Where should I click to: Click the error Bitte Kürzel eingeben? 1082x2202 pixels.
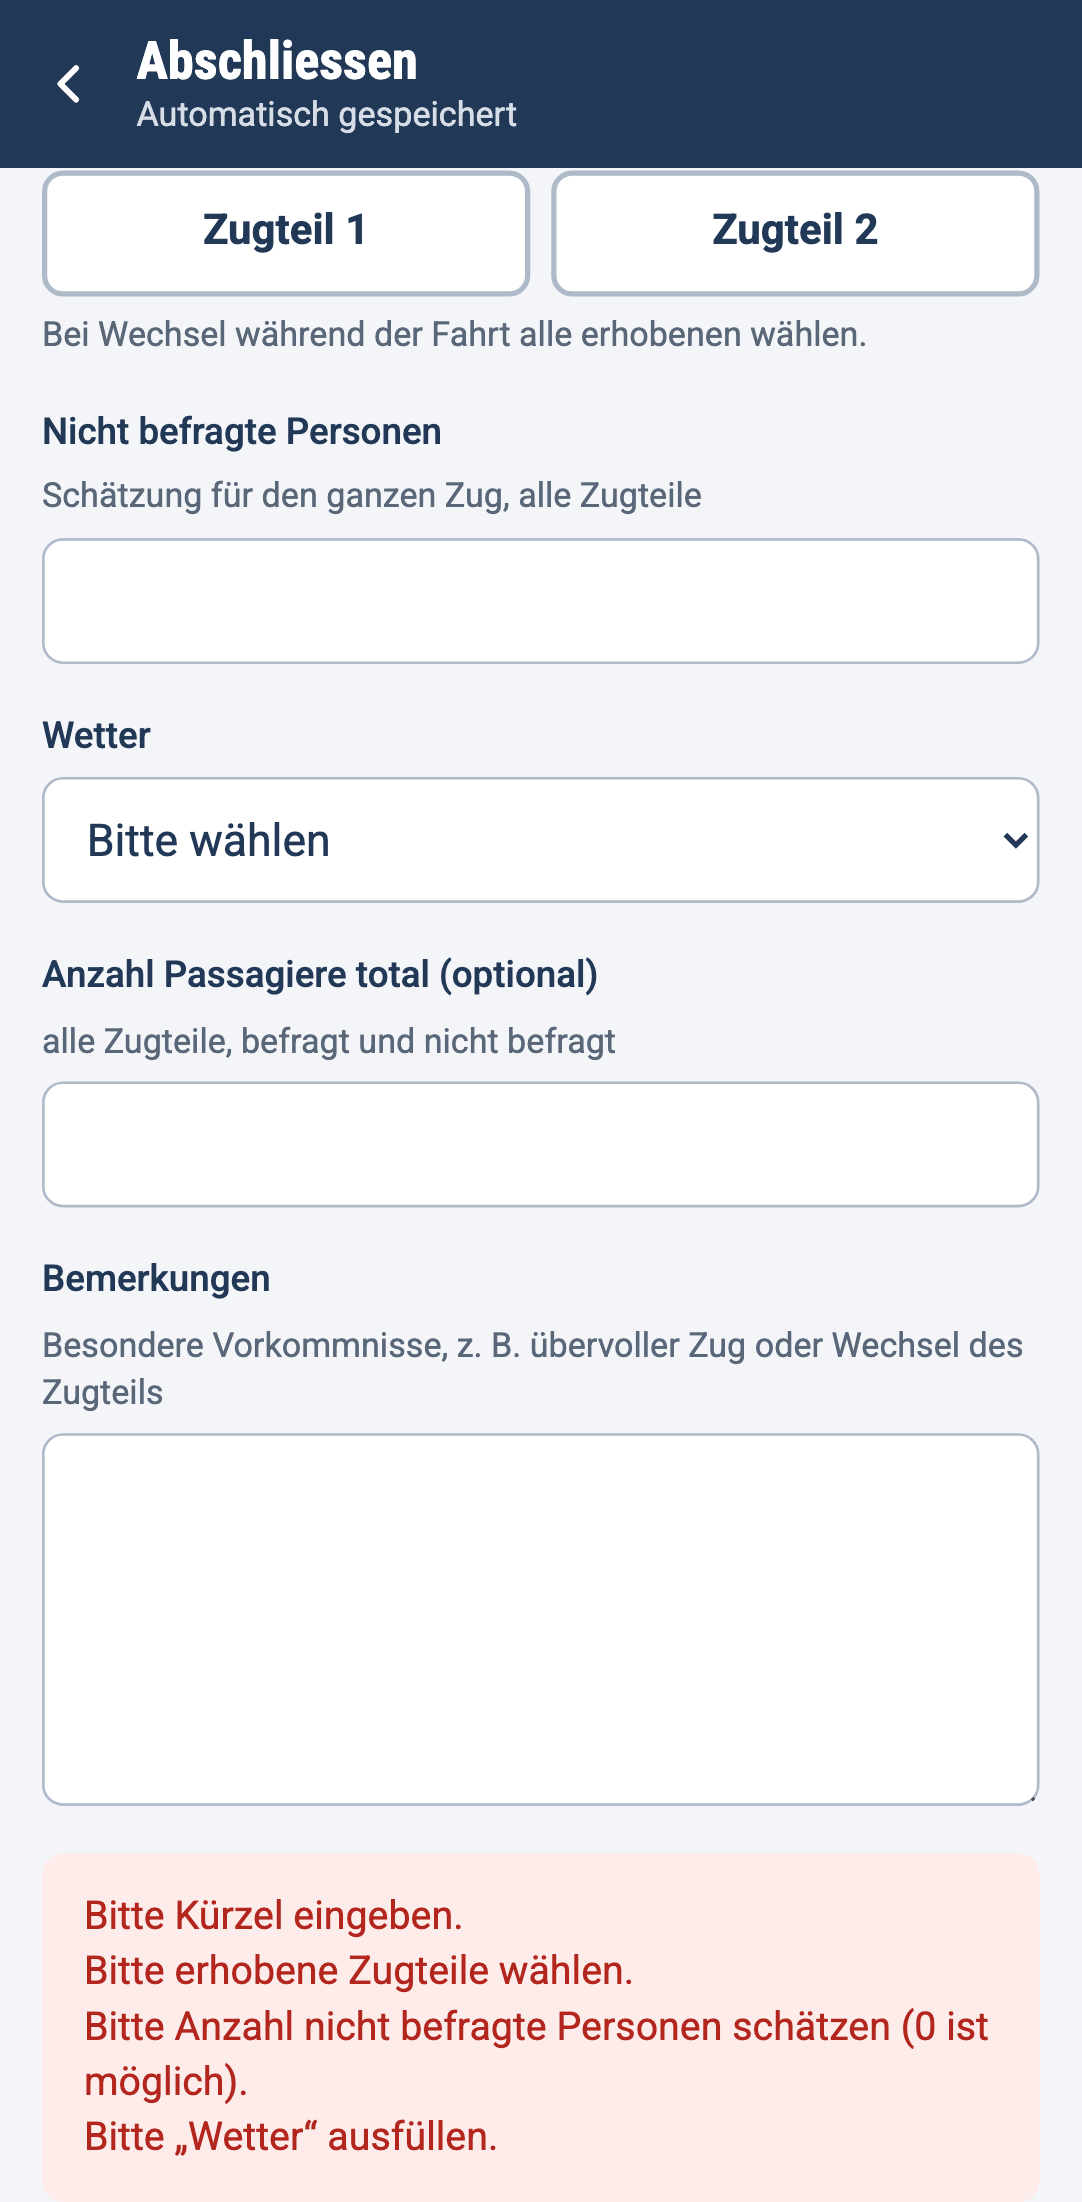point(273,1916)
